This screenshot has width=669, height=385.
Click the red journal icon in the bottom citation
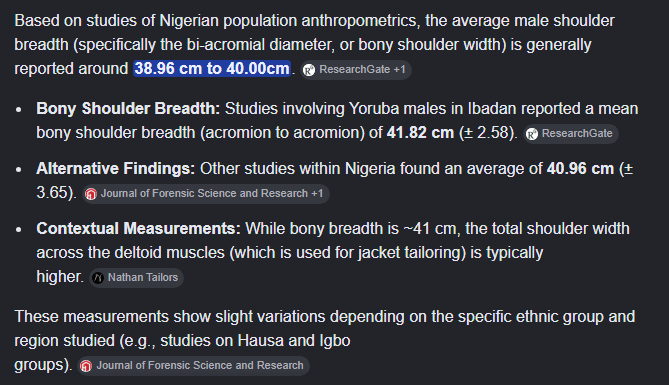pos(86,366)
